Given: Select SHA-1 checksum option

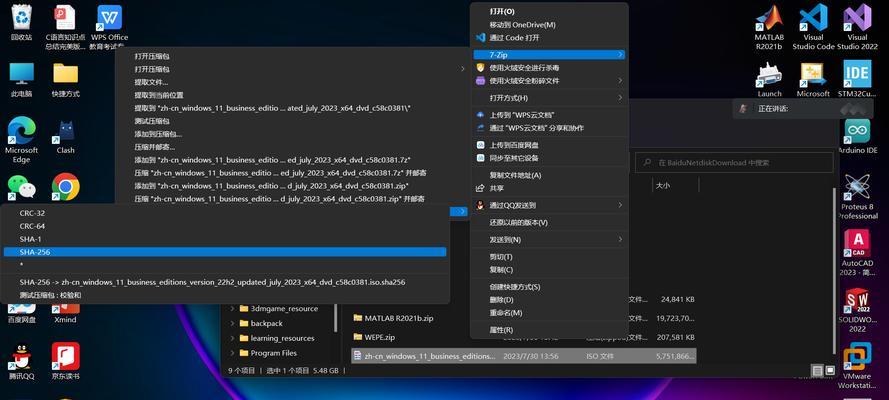Looking at the screenshot, I should 225,239.
